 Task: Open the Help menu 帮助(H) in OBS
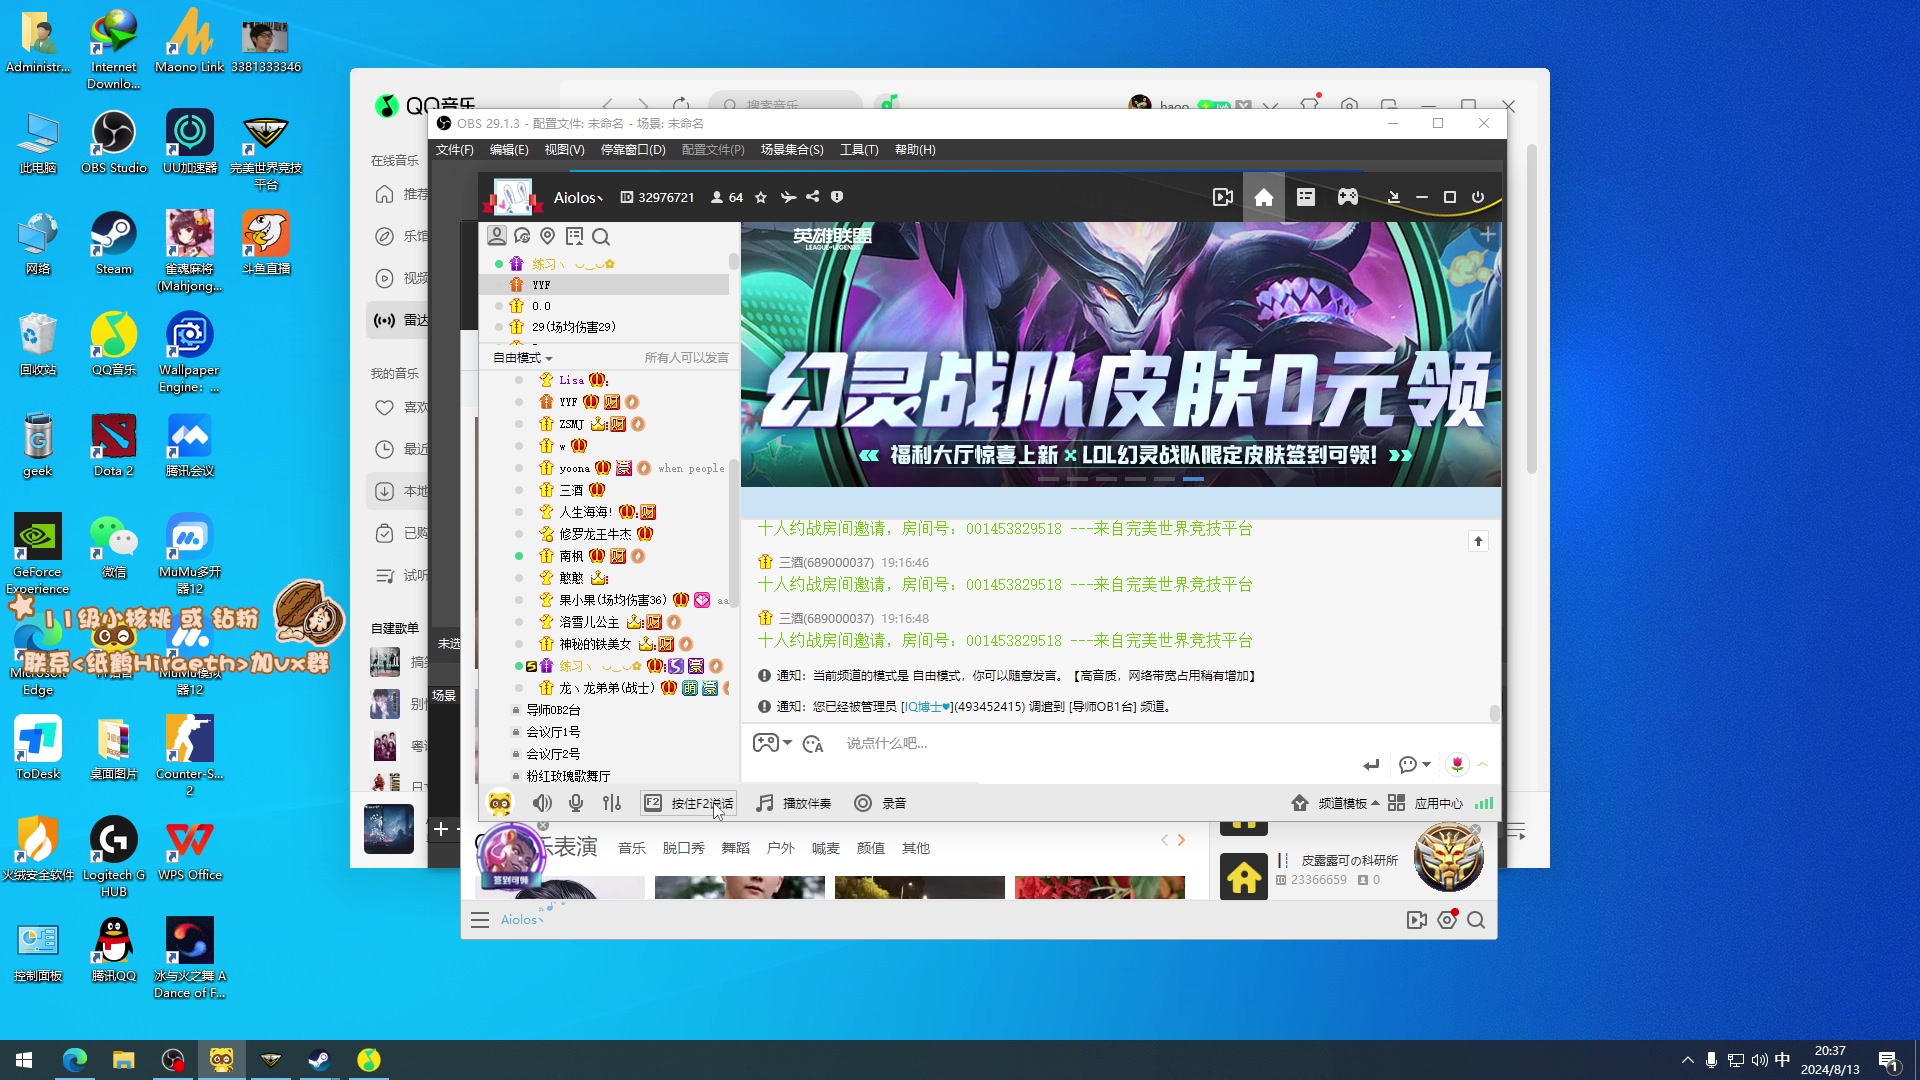click(x=915, y=150)
